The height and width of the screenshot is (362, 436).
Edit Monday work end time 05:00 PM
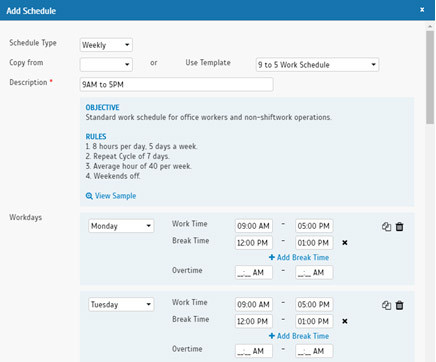314,226
